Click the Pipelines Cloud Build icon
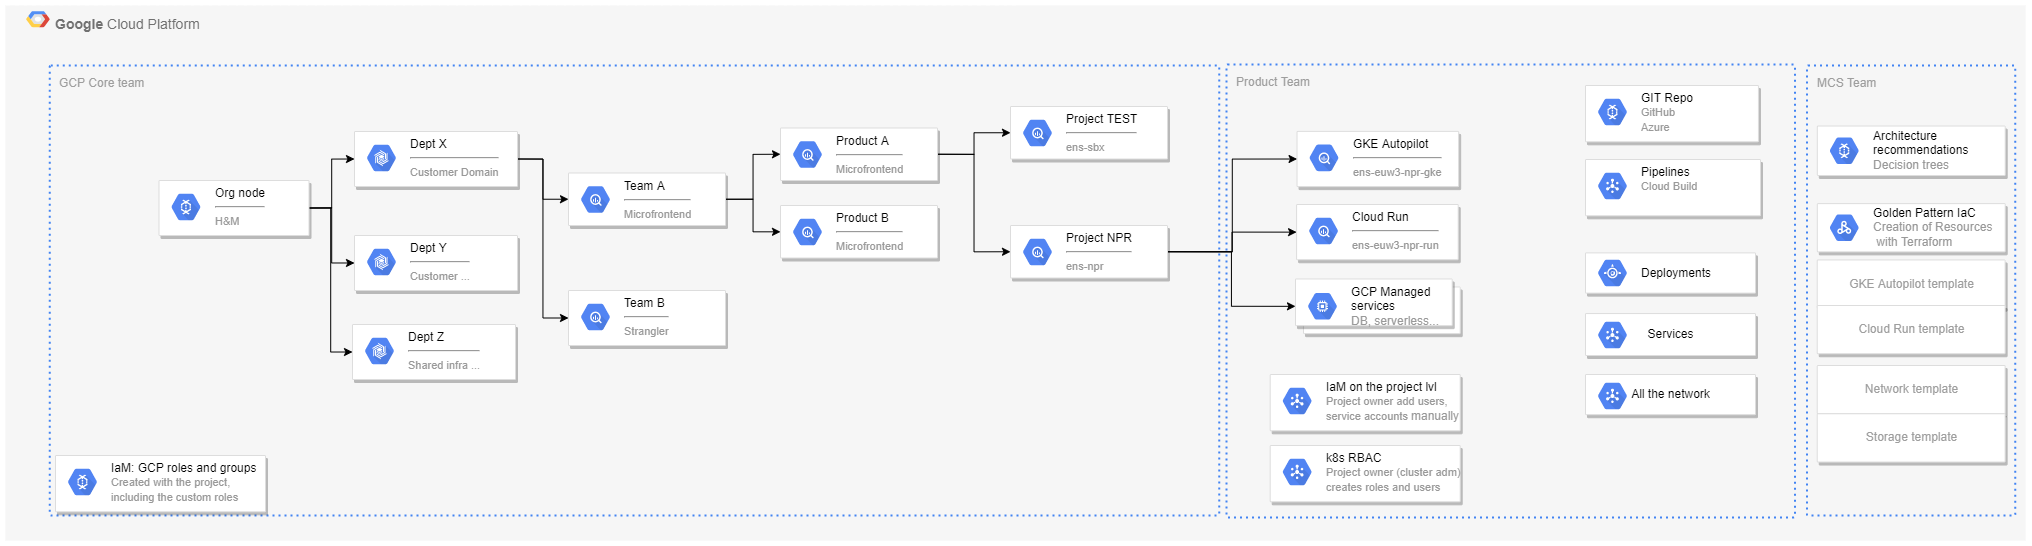This screenshot has width=2032, height=546. point(1612,185)
